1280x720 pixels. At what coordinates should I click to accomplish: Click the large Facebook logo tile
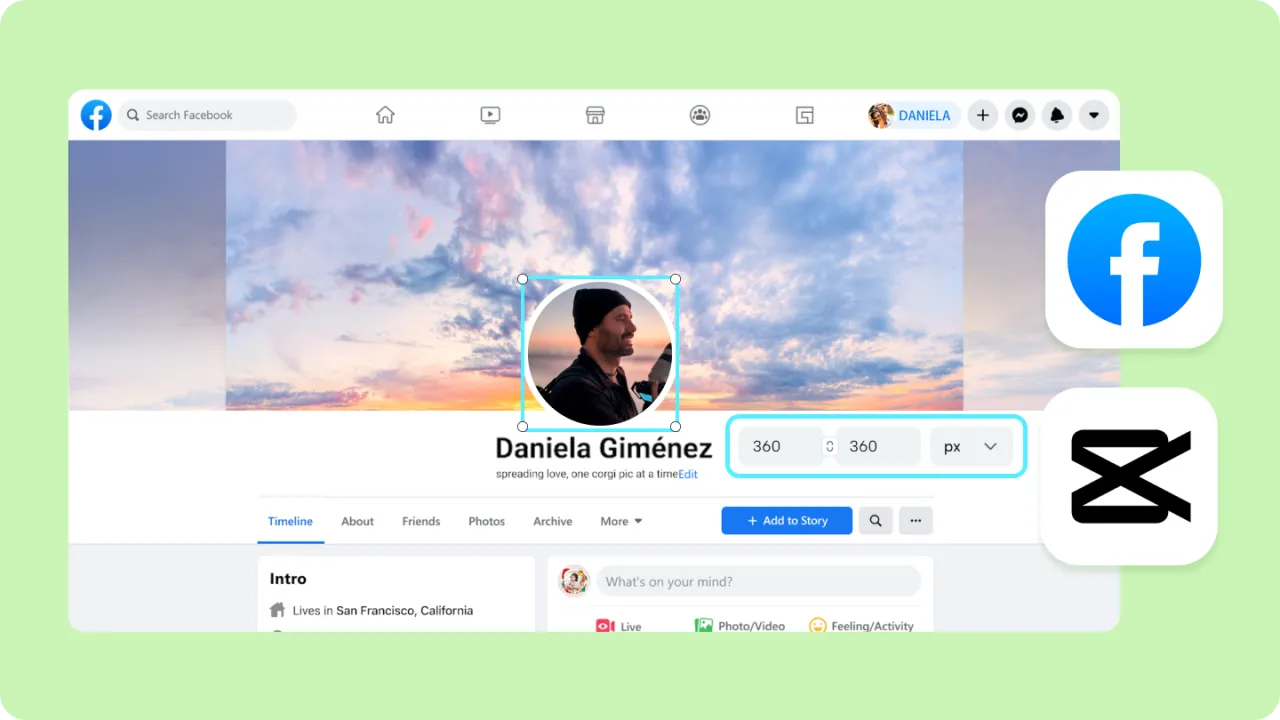[x=1133, y=258]
